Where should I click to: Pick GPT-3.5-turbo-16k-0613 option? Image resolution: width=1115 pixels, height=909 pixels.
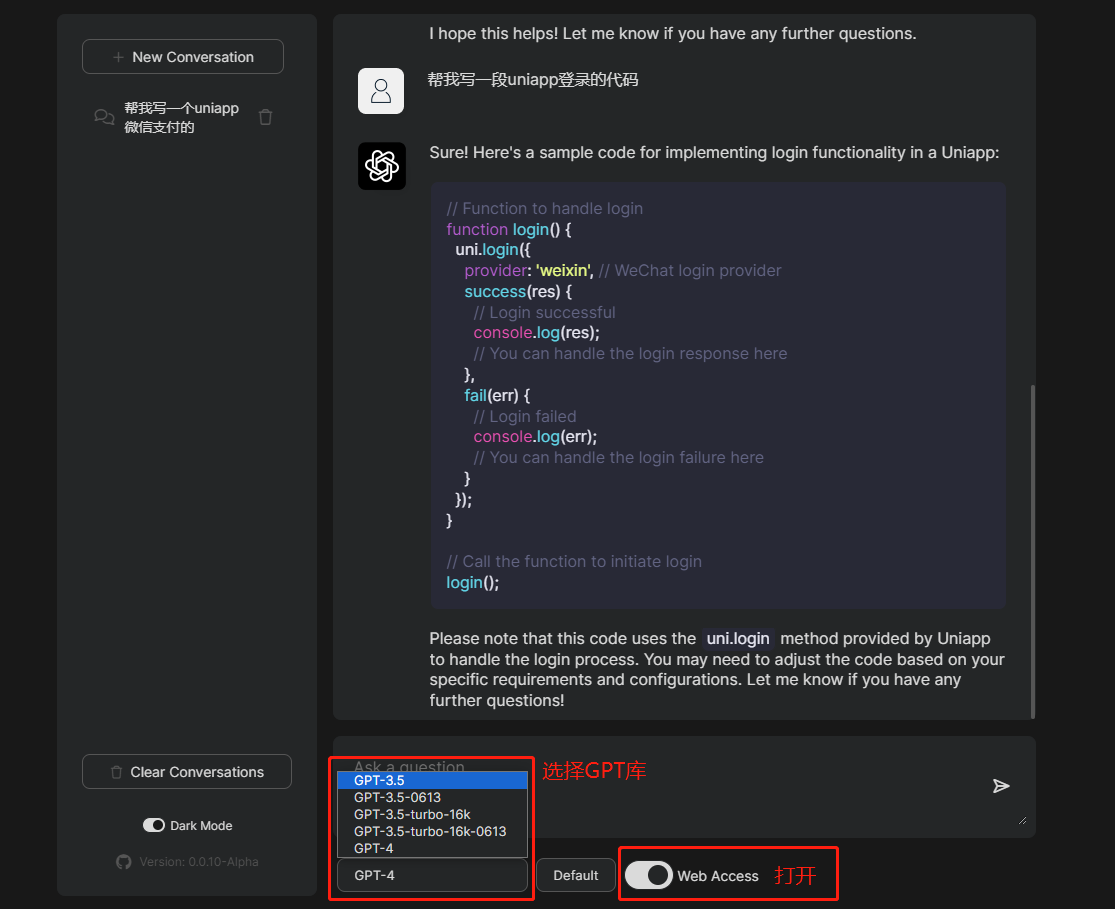pos(432,831)
